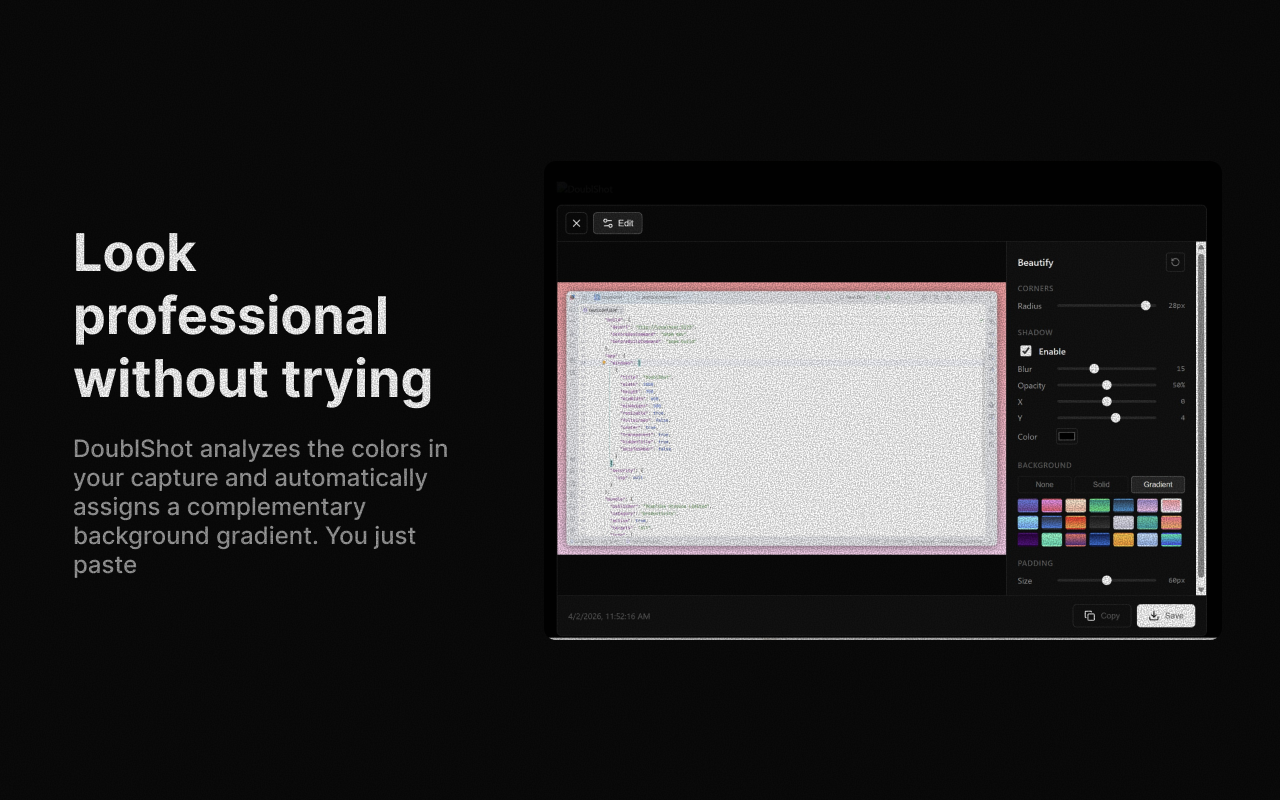Click the scrollbar down arrow in the Beautify panel

[1201, 590]
